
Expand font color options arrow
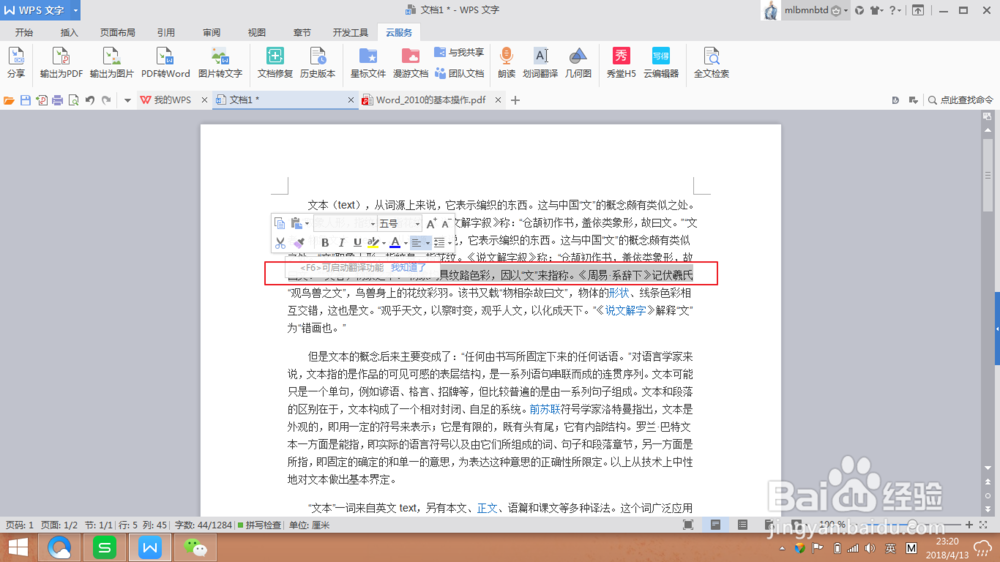click(x=406, y=242)
